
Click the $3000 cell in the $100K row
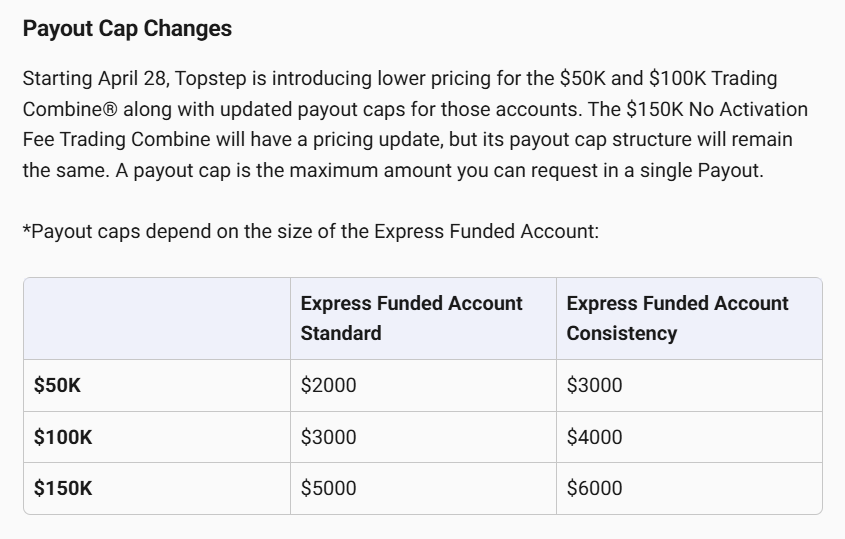click(423, 437)
